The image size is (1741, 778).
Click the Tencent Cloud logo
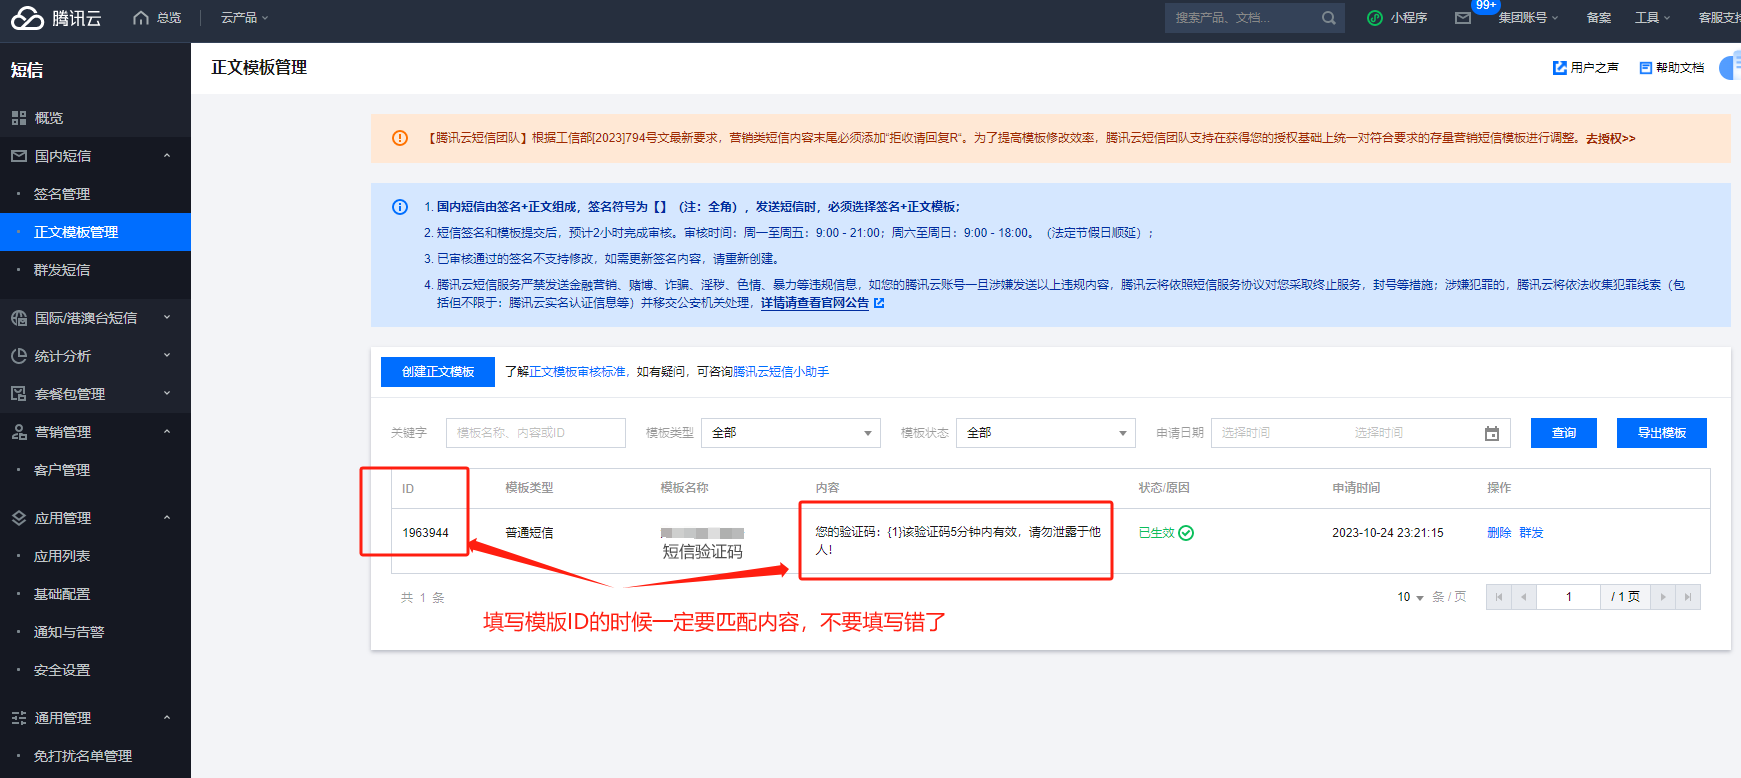click(56, 18)
